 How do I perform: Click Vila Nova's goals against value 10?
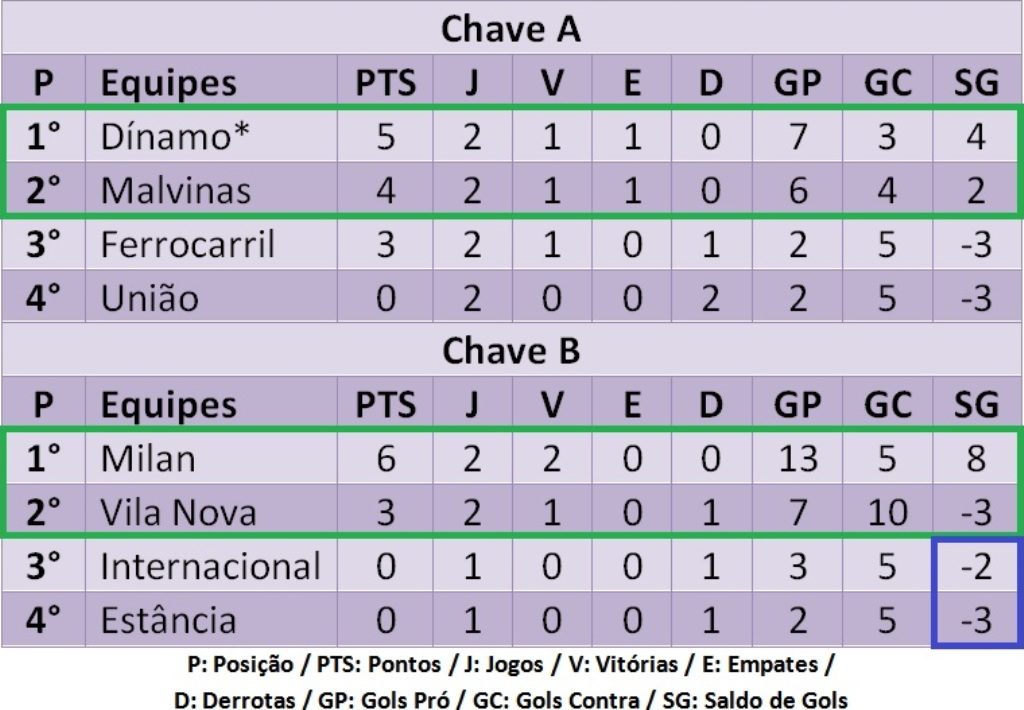coord(887,513)
